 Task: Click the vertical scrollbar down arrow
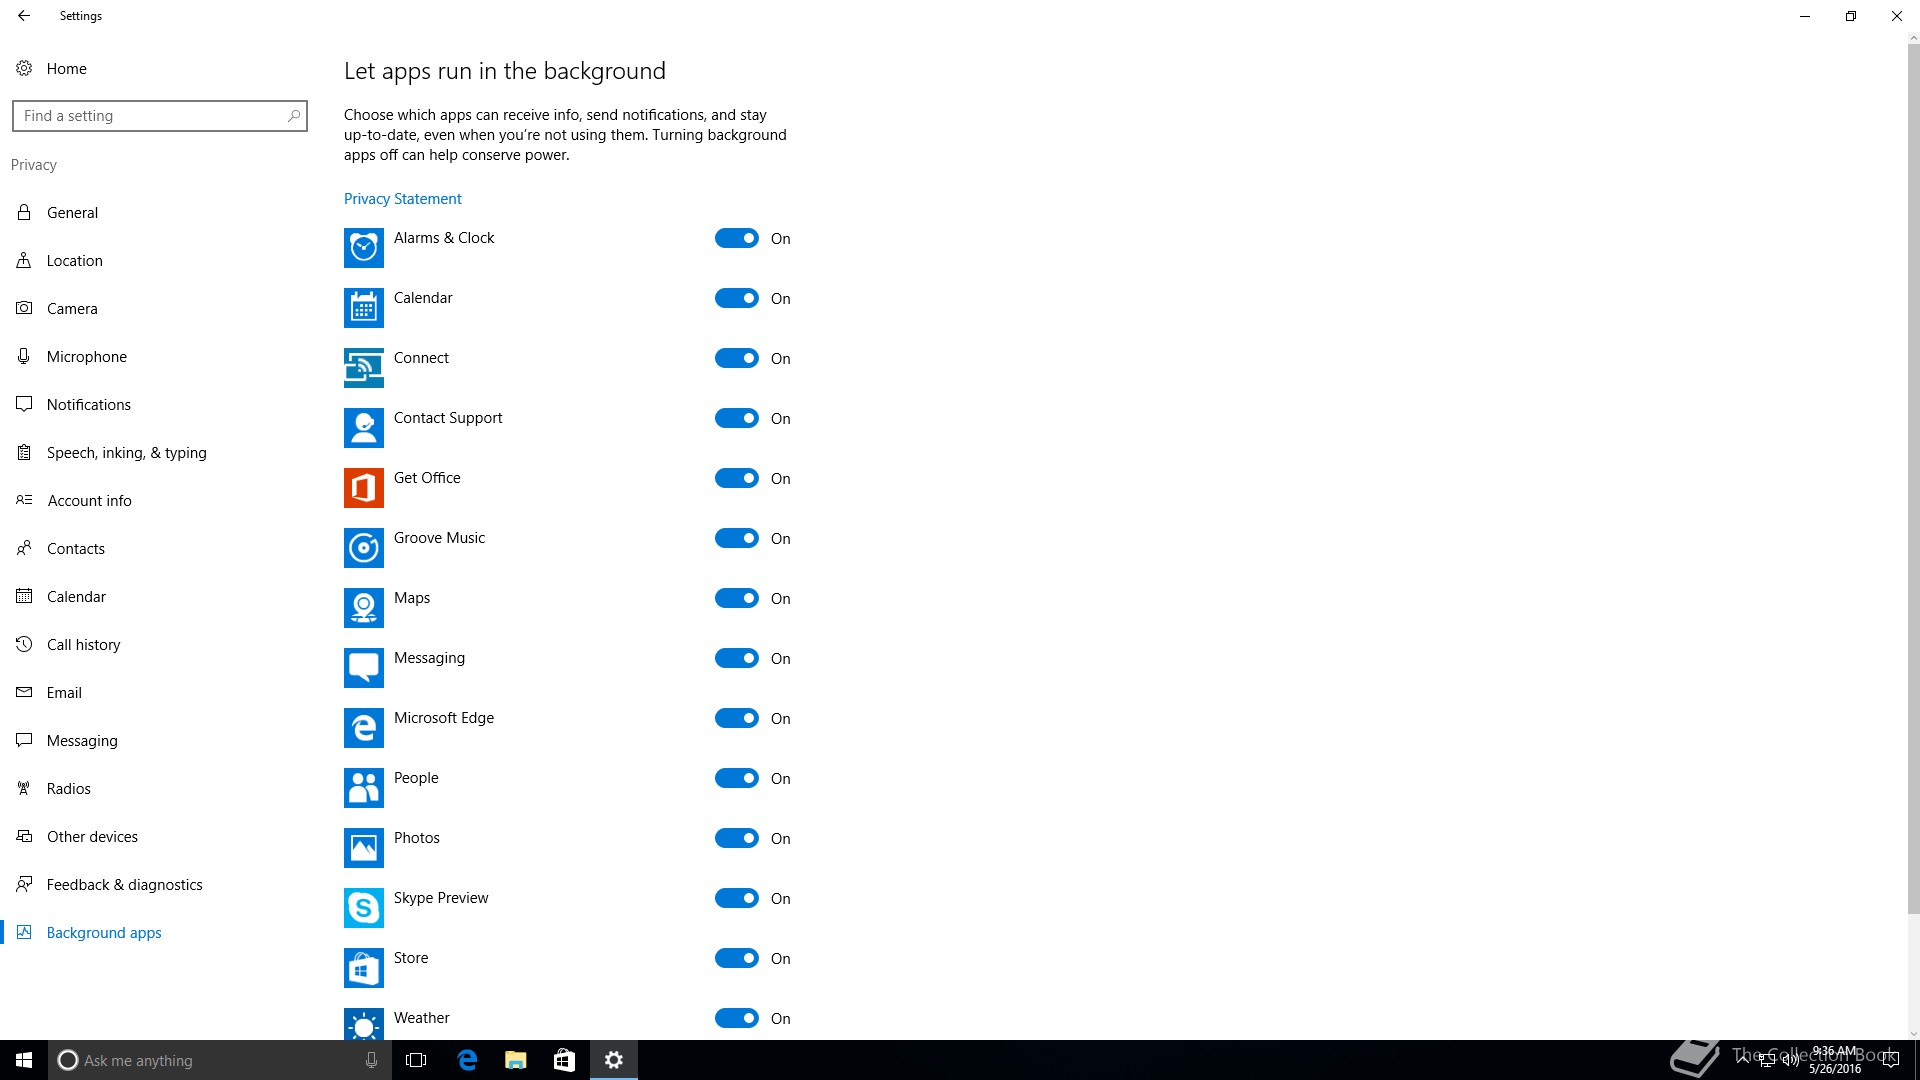pyautogui.click(x=1913, y=1034)
